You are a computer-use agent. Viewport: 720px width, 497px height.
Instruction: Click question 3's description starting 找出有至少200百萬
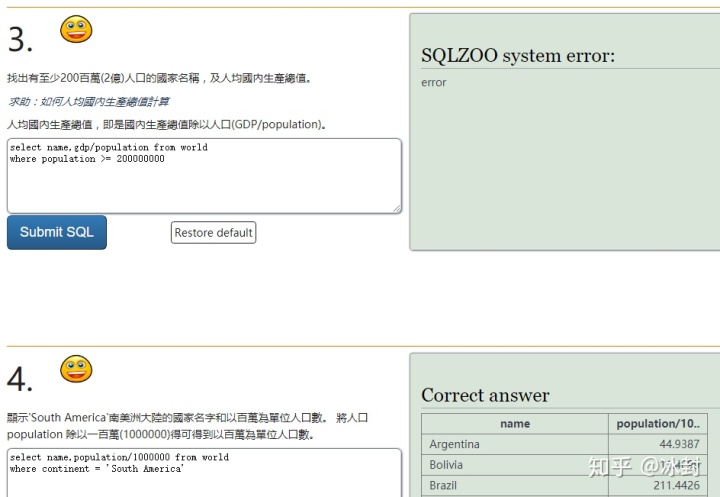point(160,79)
